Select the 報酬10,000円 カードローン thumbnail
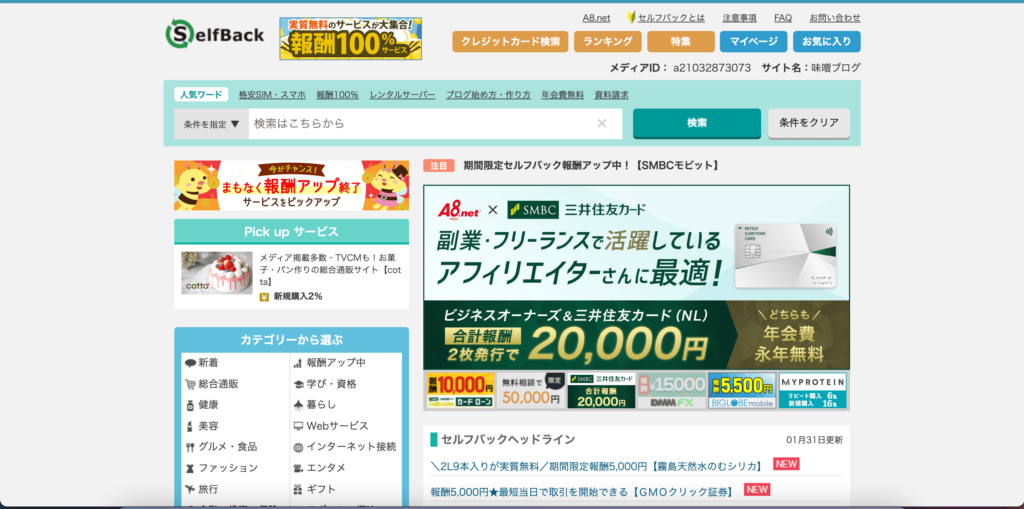This screenshot has width=1024, height=509. coord(460,391)
